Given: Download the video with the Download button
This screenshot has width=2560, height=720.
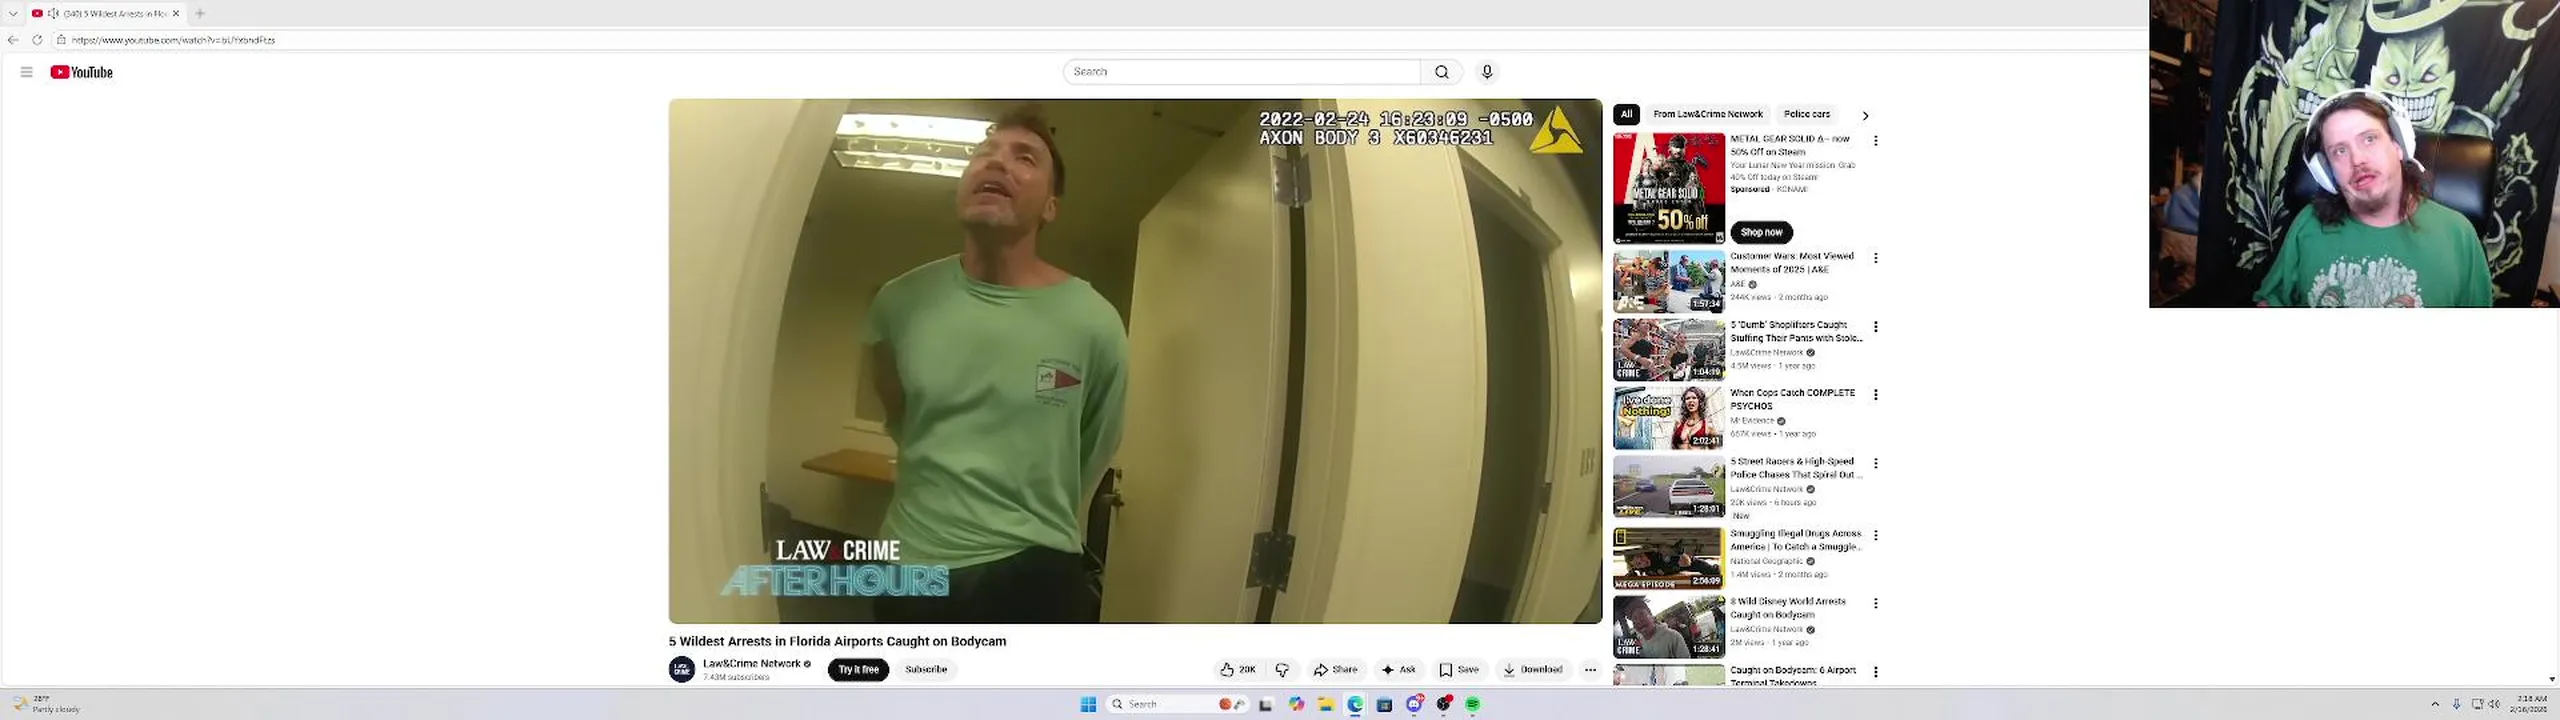Looking at the screenshot, I should (1532, 670).
